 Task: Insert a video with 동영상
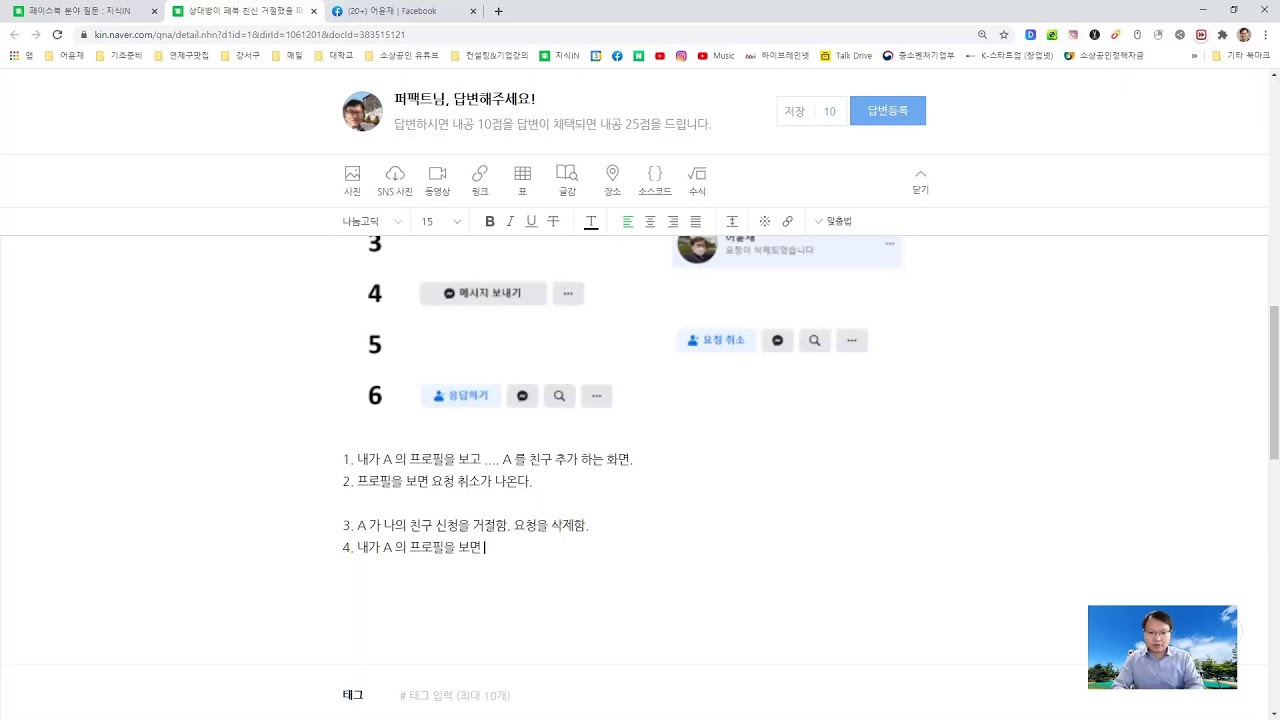437,181
